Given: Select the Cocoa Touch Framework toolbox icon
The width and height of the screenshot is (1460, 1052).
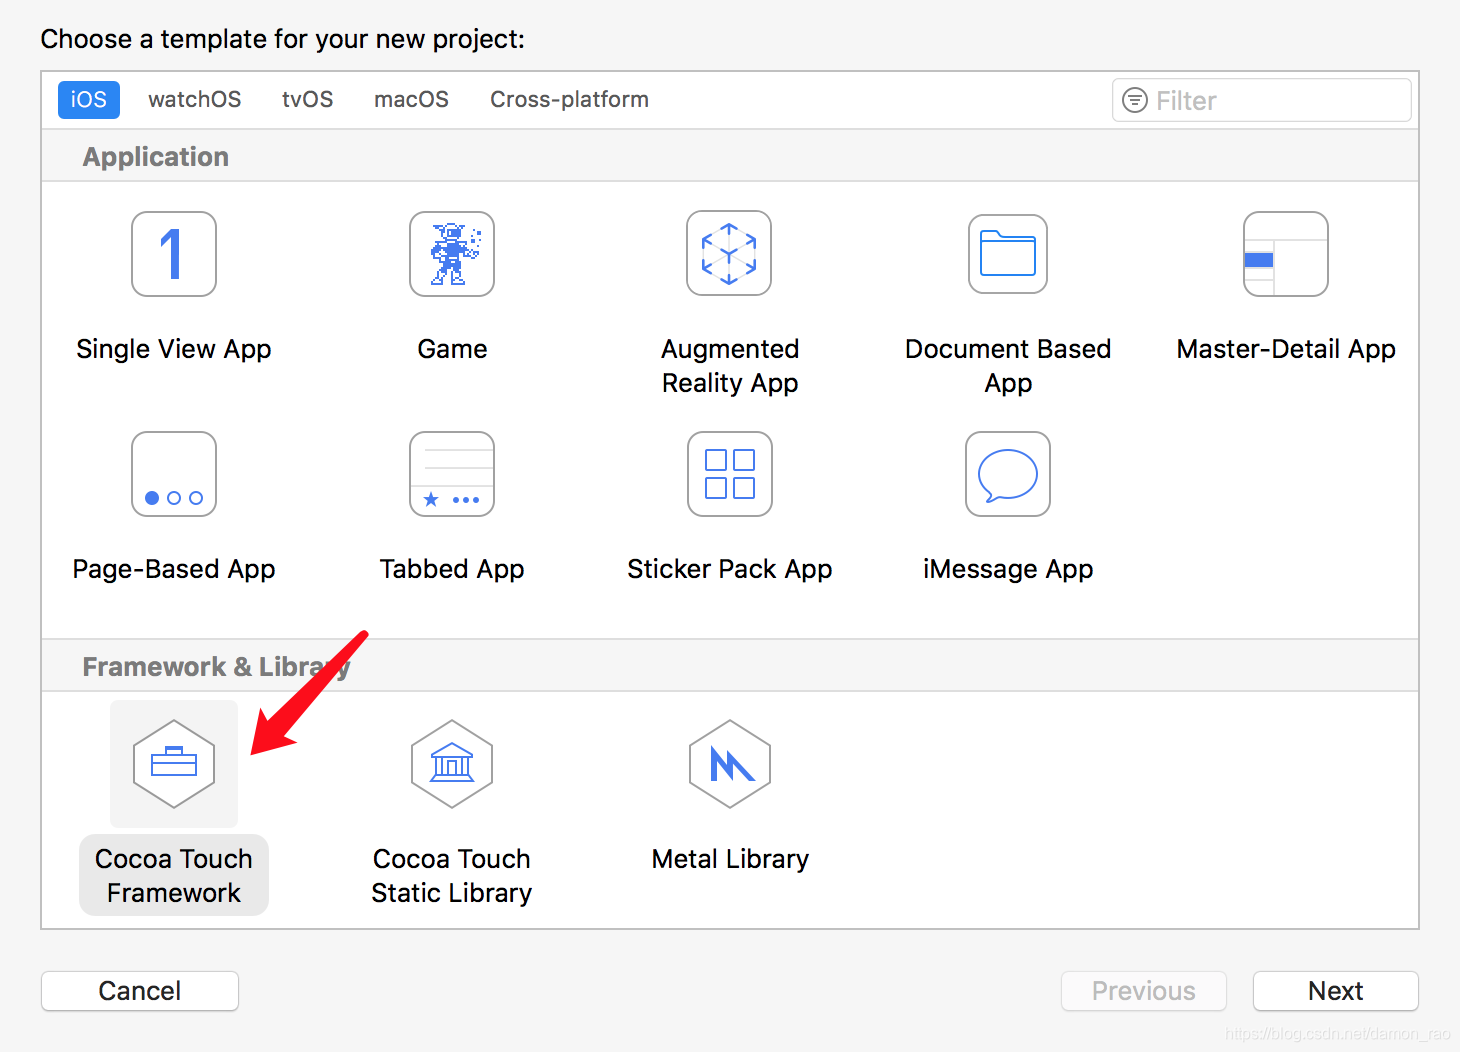Looking at the screenshot, I should [174, 764].
